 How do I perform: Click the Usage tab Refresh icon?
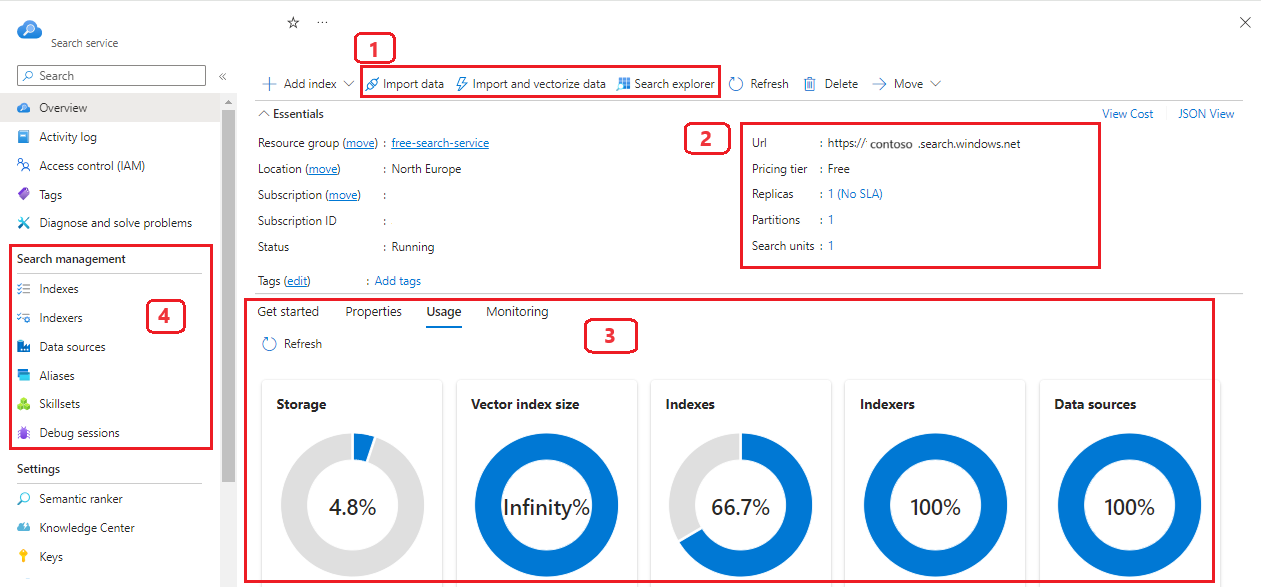tap(269, 344)
